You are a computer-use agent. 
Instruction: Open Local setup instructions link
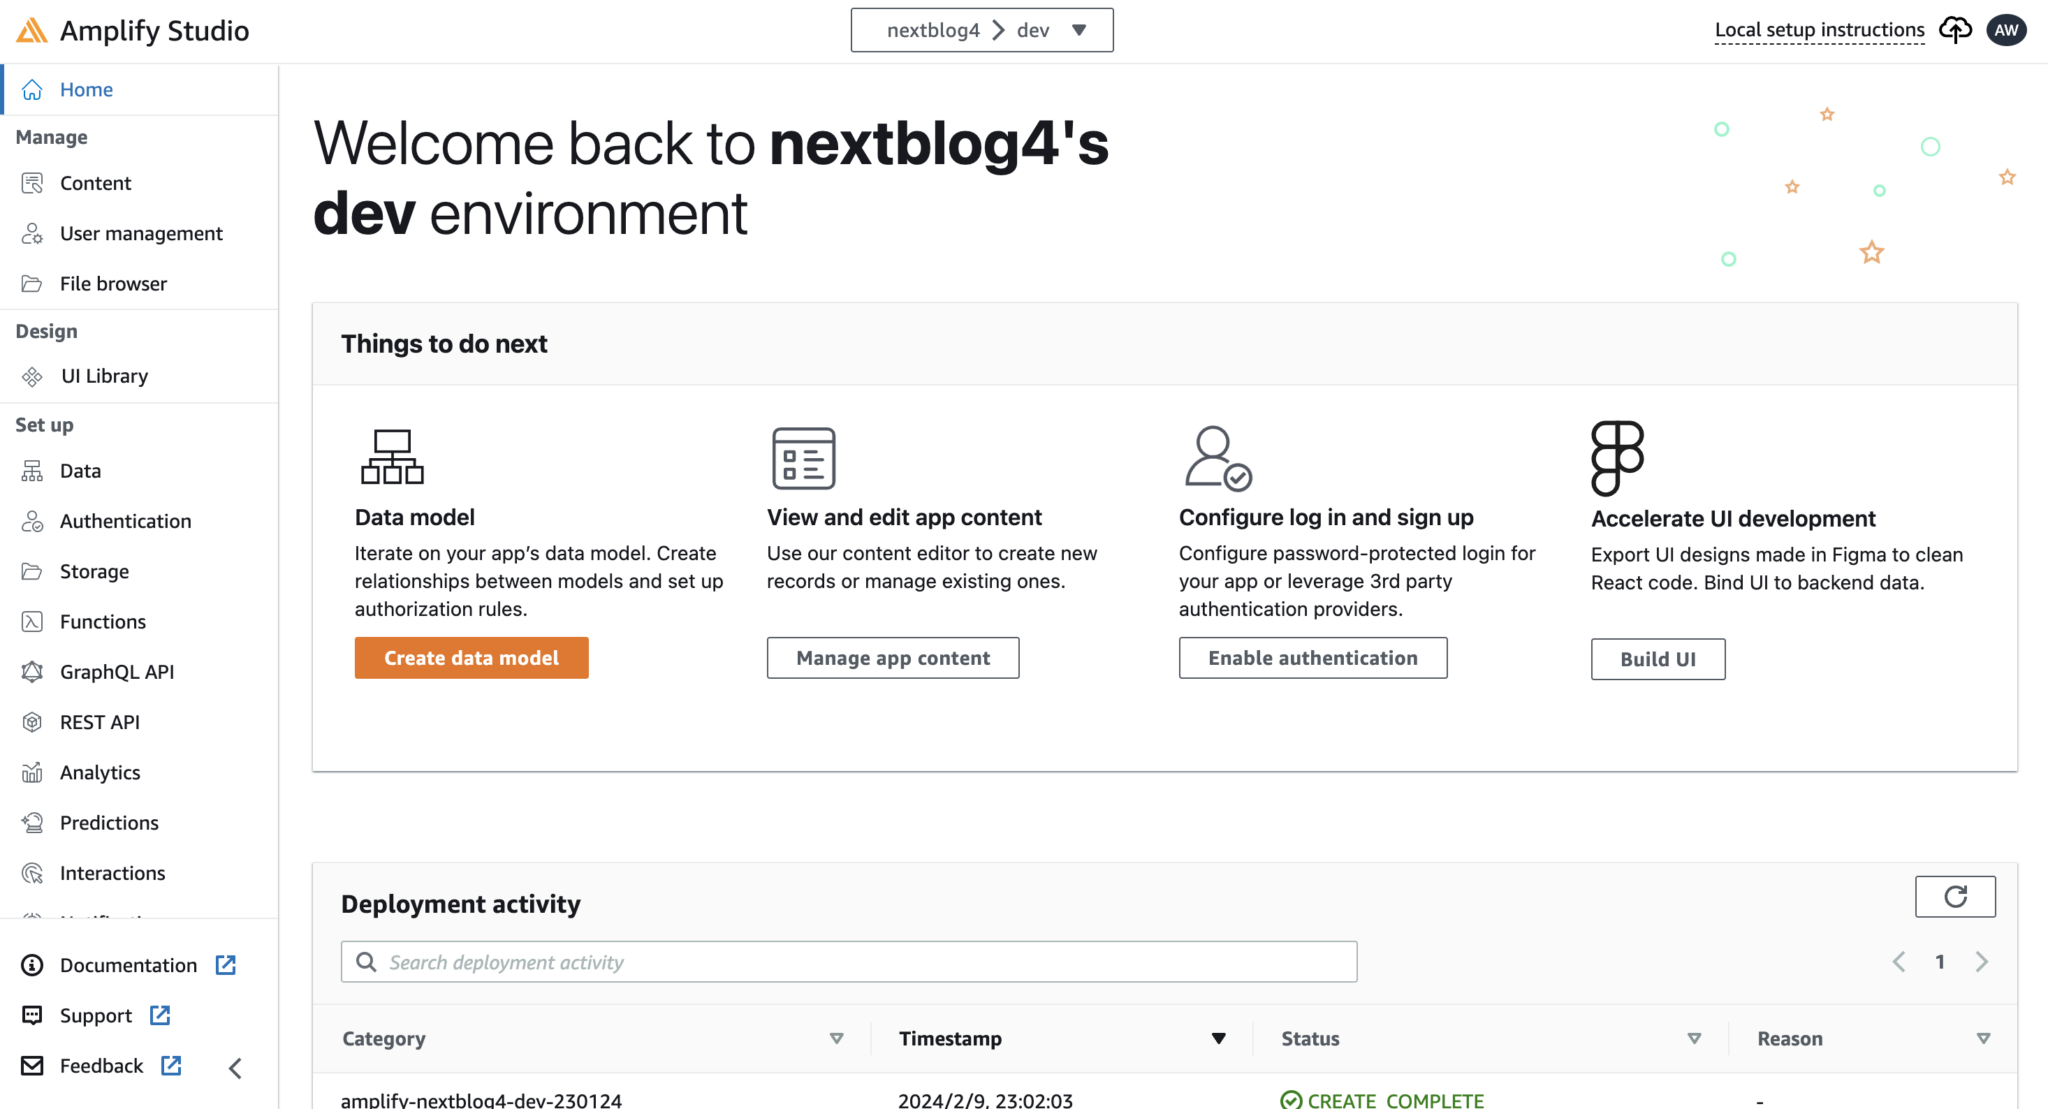click(1819, 30)
